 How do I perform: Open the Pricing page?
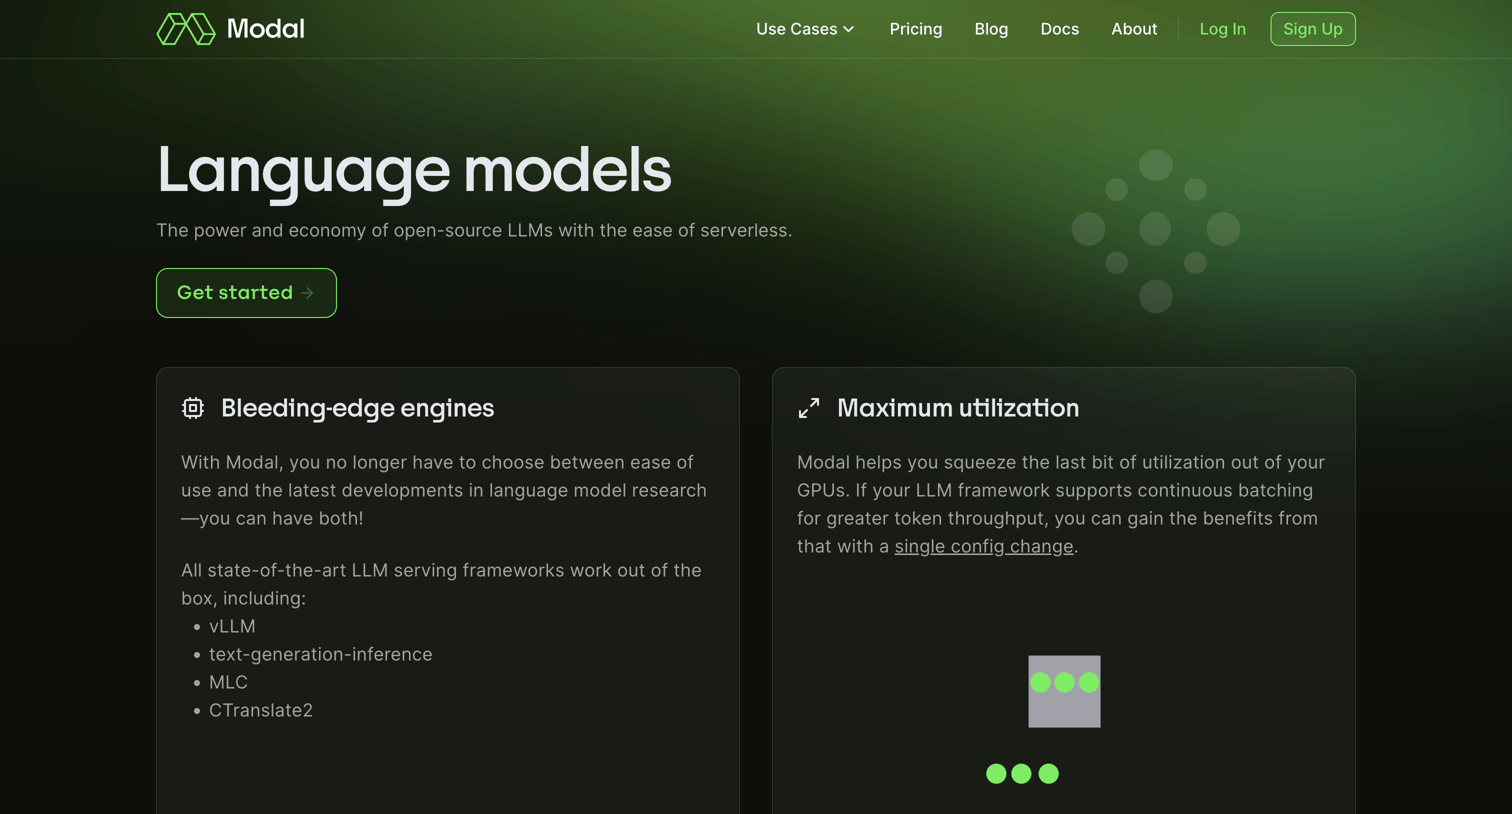[916, 29]
